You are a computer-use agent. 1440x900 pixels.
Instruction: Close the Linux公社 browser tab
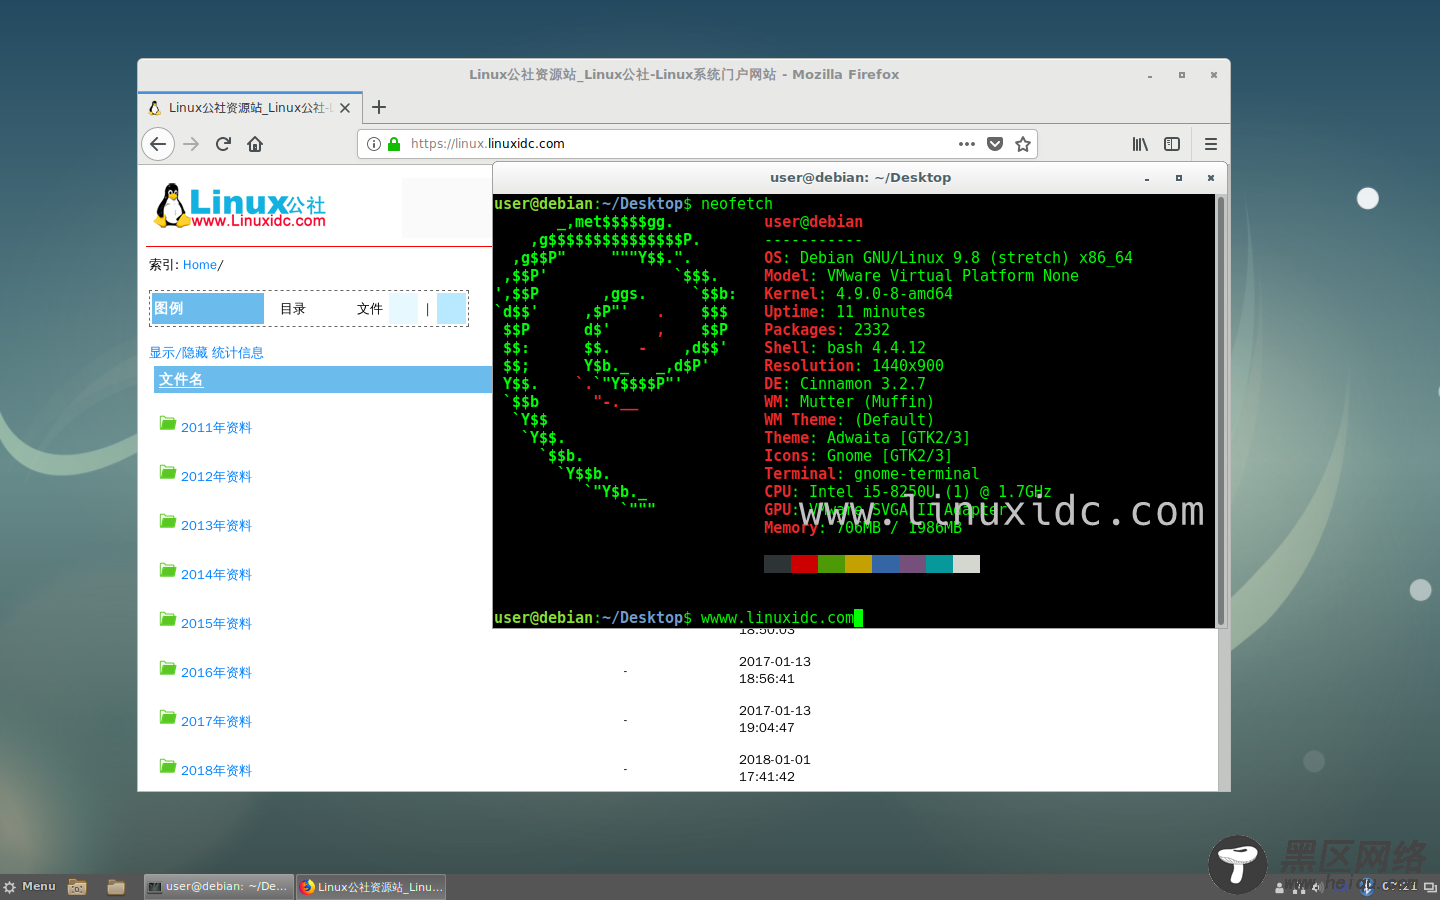point(345,108)
